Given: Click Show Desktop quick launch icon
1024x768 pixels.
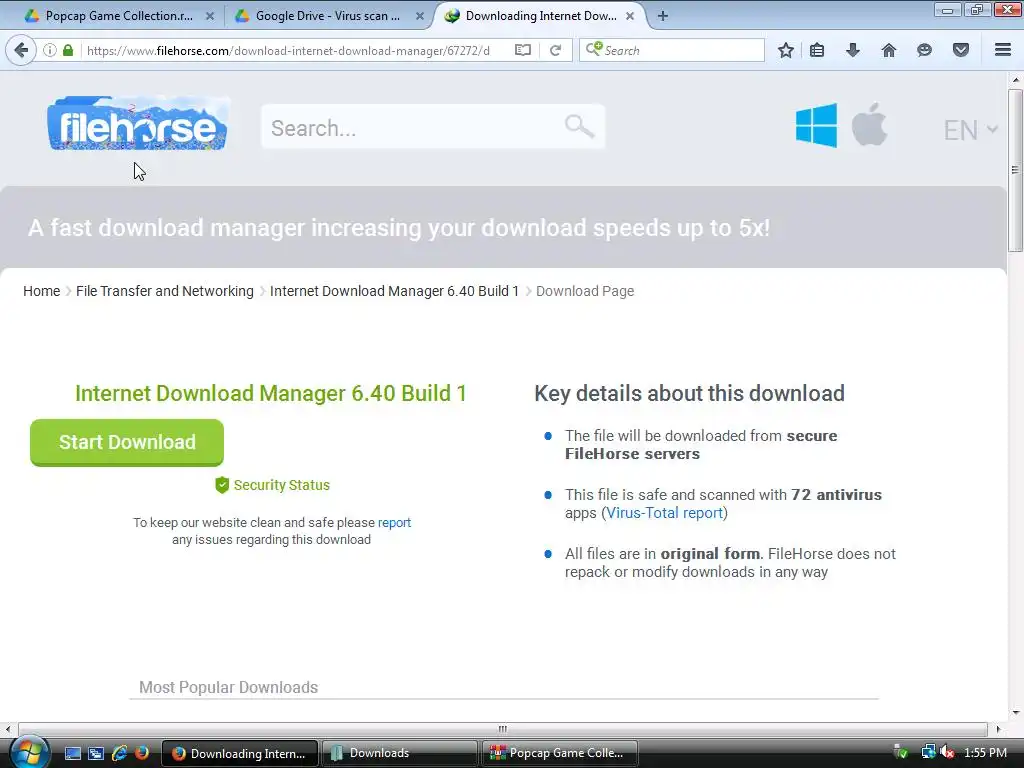Looking at the screenshot, I should (x=72, y=753).
